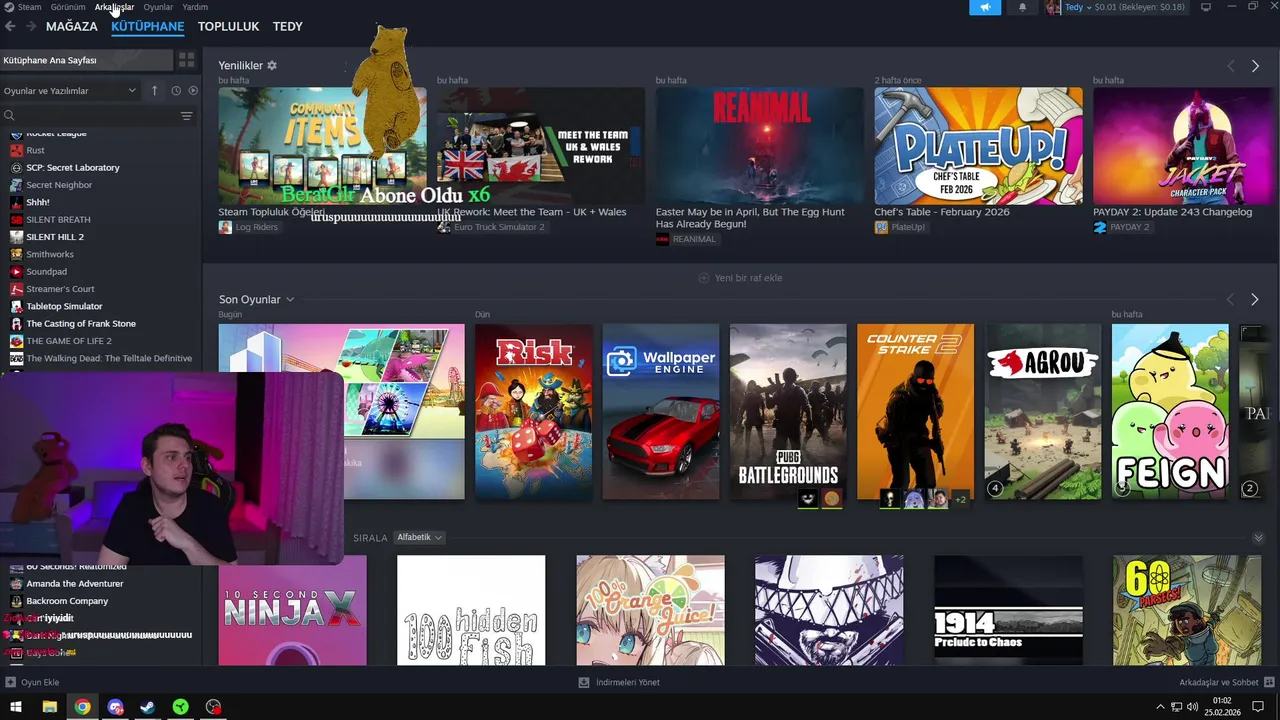The image size is (1280, 720).
Task: Open advanced filter settings icon
Action: pyautogui.click(x=187, y=116)
